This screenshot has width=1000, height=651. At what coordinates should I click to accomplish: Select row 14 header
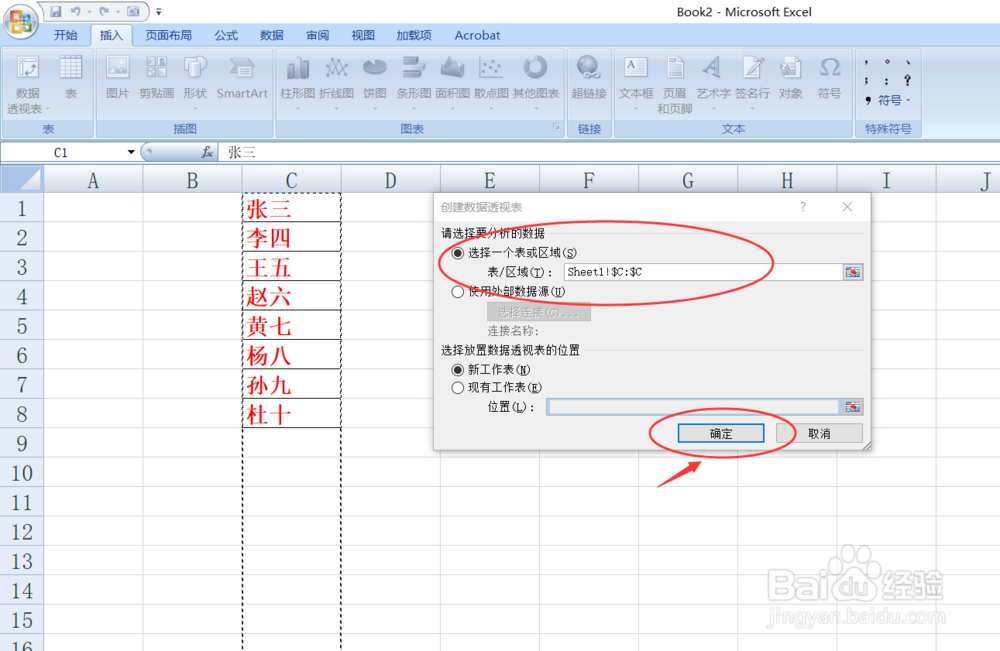pyautogui.click(x=22, y=590)
